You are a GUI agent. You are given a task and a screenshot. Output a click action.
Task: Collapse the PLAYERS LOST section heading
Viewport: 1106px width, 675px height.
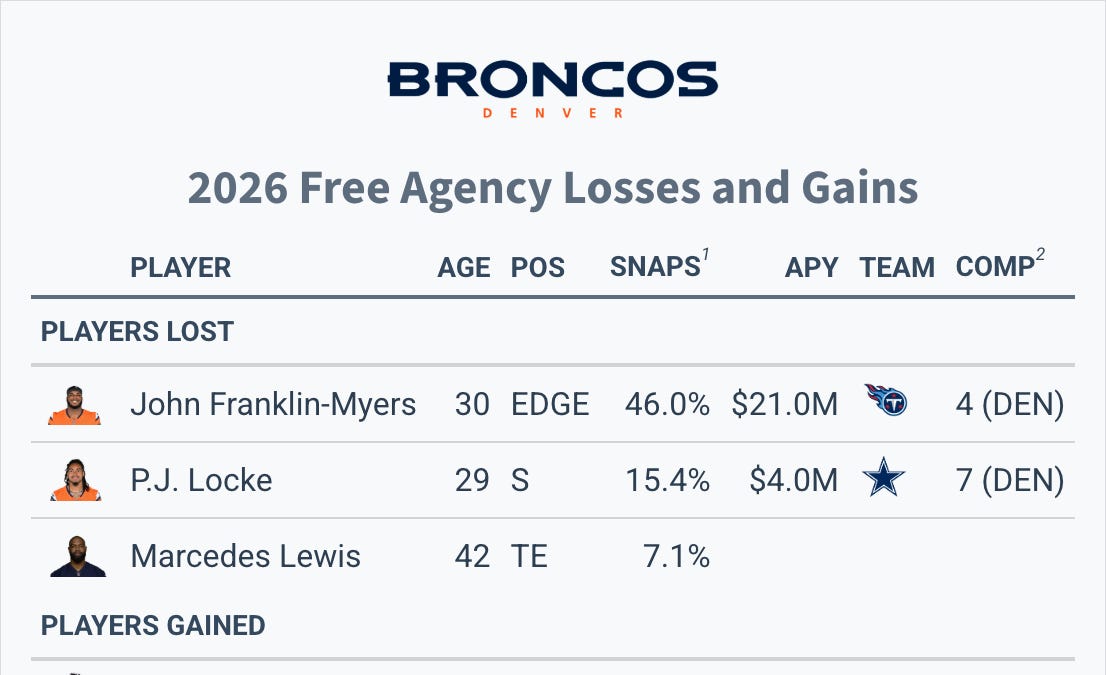point(137,332)
